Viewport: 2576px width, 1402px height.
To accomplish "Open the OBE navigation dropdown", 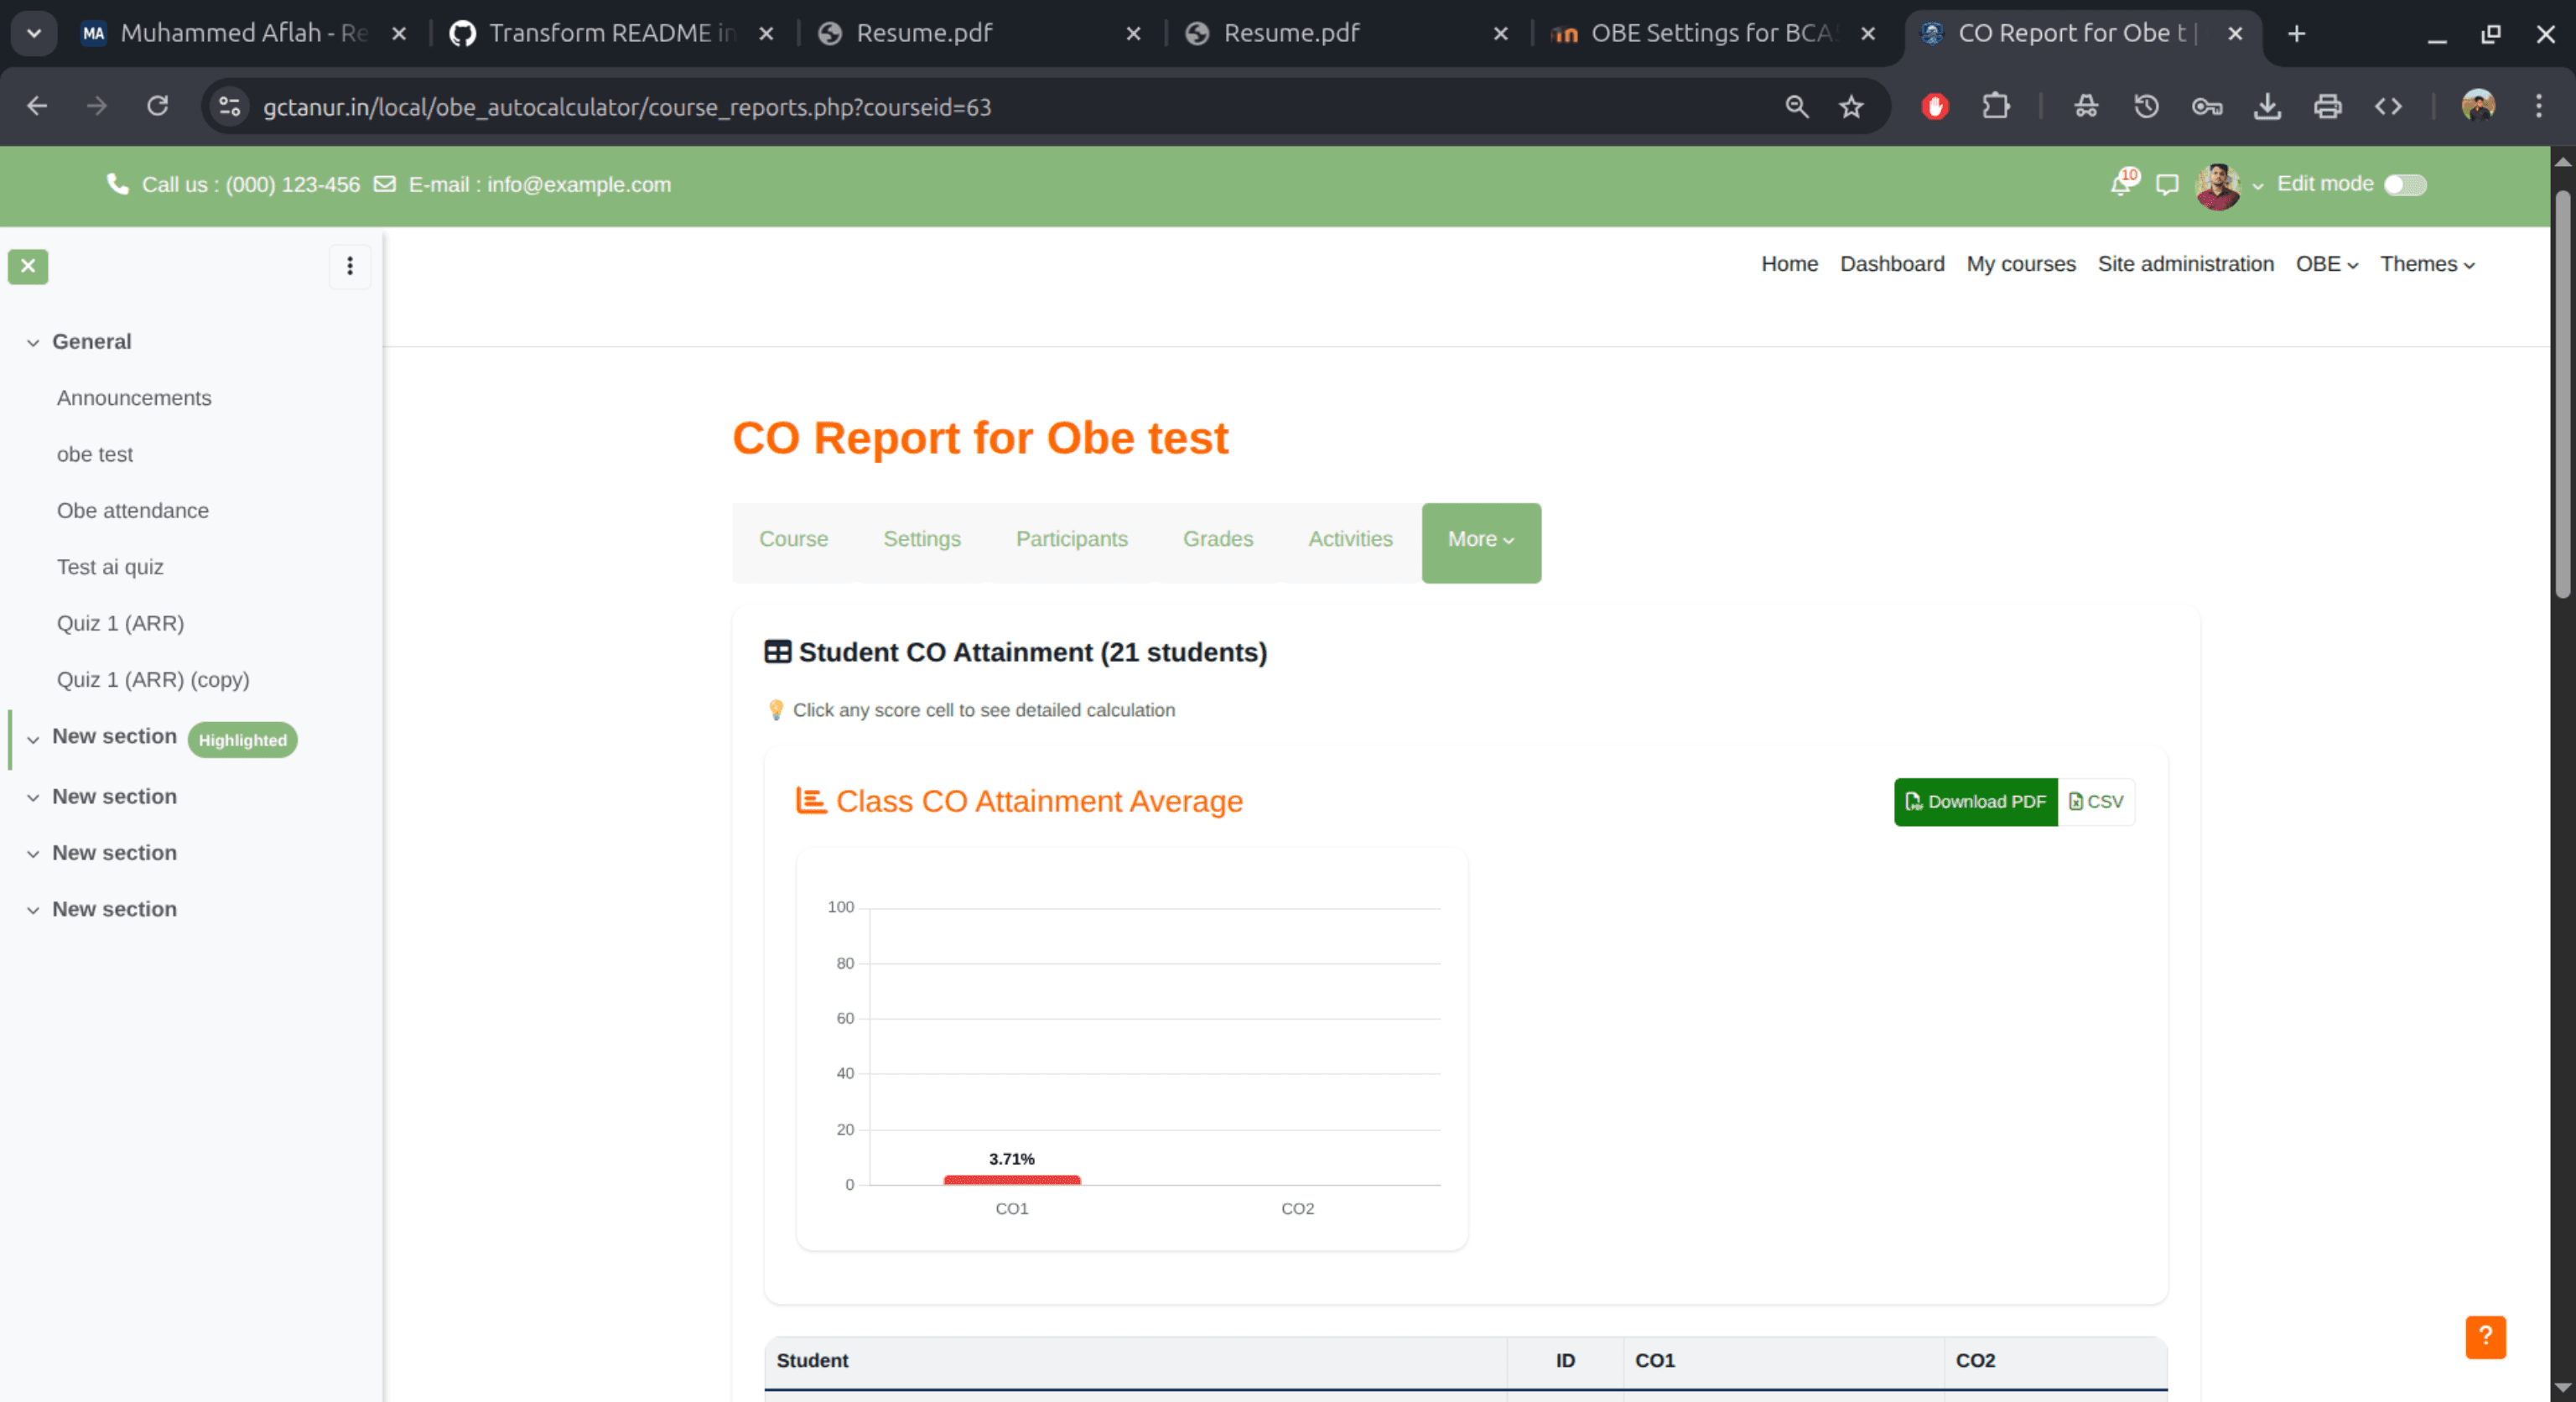I will point(2326,264).
